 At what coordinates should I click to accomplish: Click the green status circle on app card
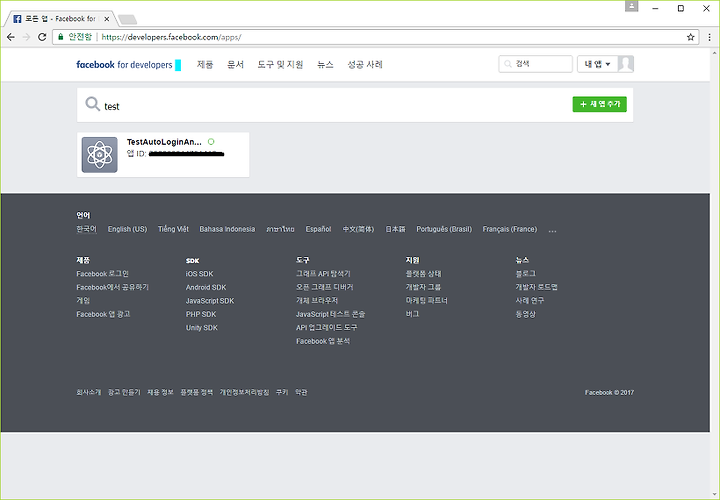211,142
